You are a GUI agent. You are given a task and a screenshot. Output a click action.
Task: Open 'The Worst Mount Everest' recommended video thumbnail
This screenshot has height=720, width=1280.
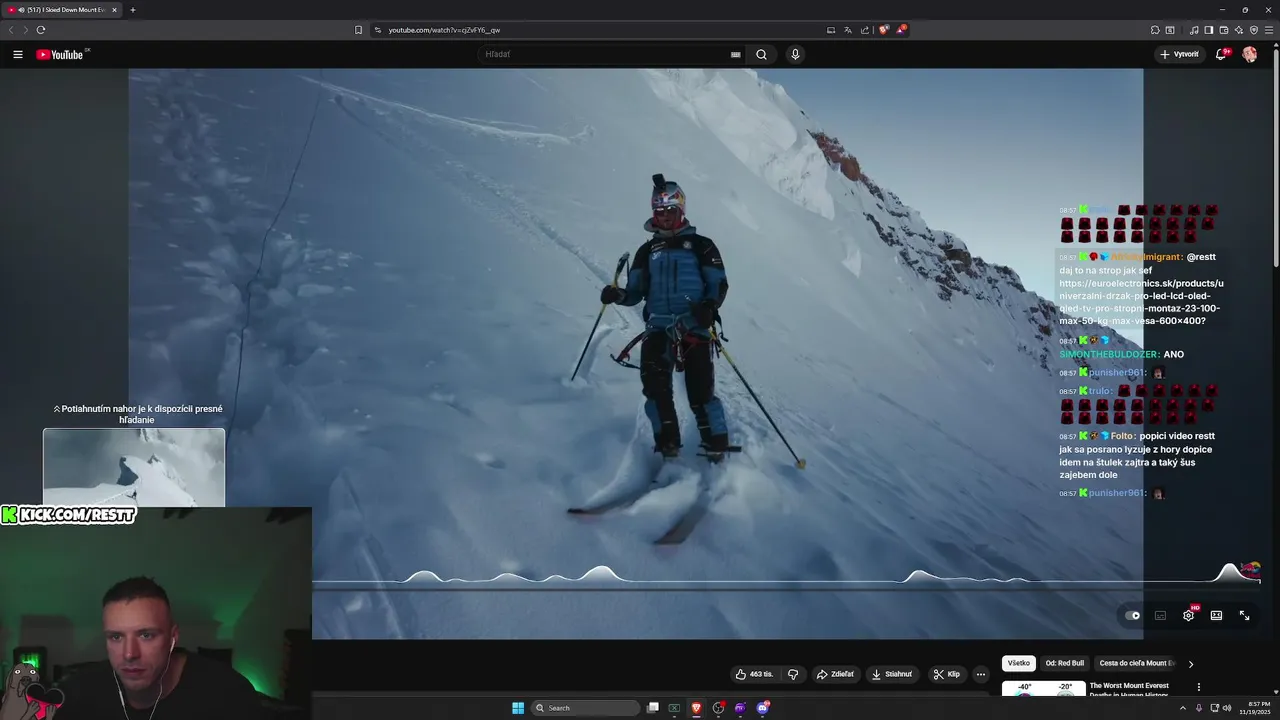pos(1043,688)
